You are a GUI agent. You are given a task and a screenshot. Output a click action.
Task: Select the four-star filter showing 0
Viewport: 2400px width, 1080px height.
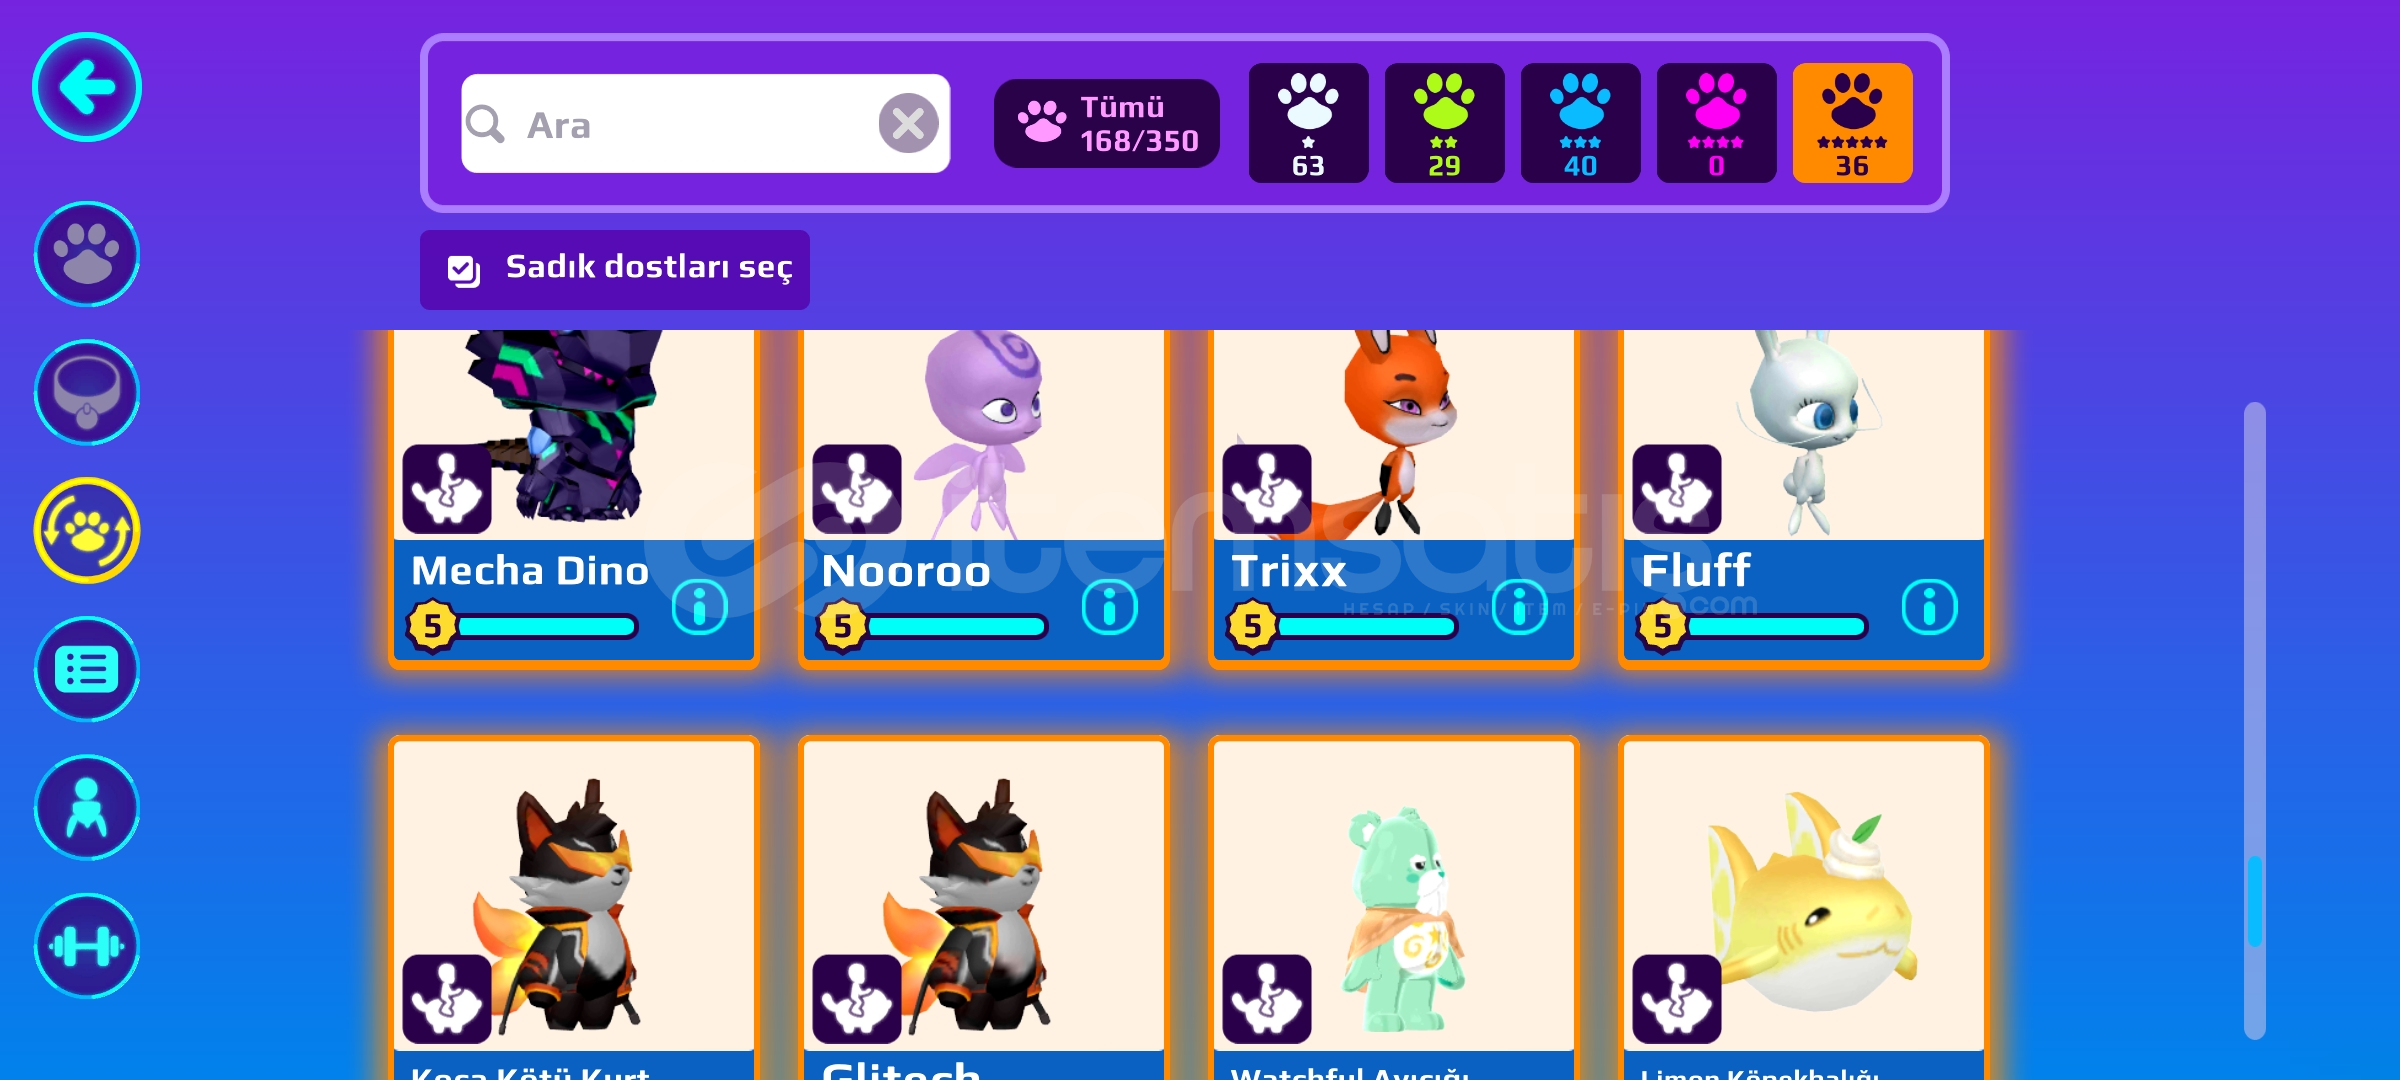coord(1716,123)
